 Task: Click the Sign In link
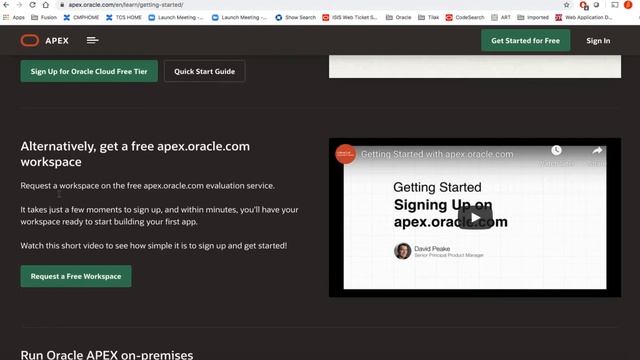click(598, 41)
